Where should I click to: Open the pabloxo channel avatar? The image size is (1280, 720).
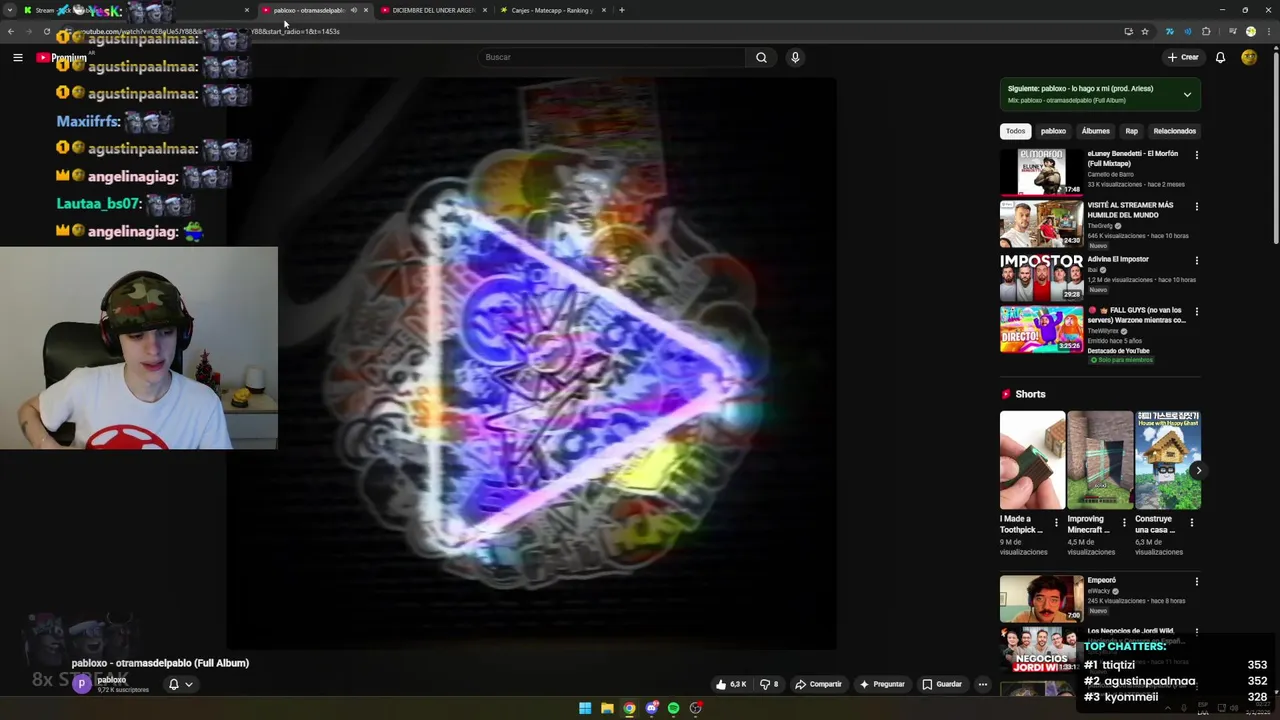82,684
